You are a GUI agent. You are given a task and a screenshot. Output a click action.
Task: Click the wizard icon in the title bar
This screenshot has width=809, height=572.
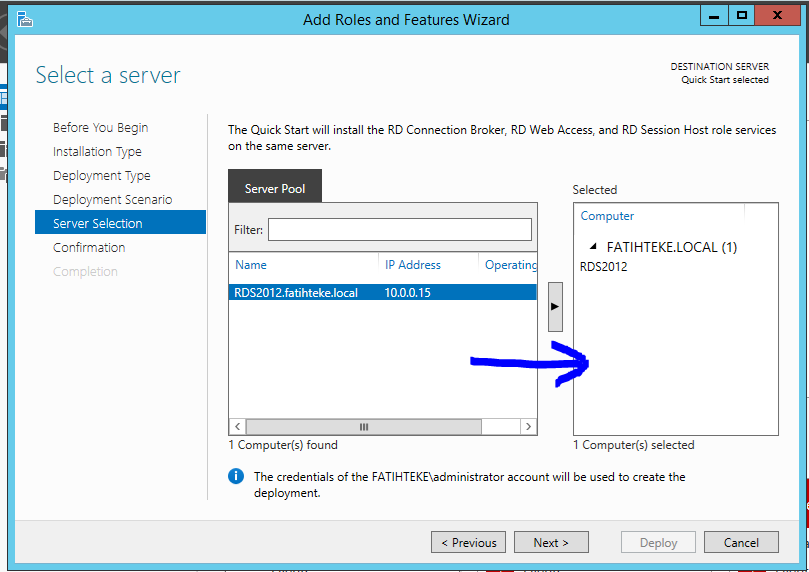(x=24, y=20)
